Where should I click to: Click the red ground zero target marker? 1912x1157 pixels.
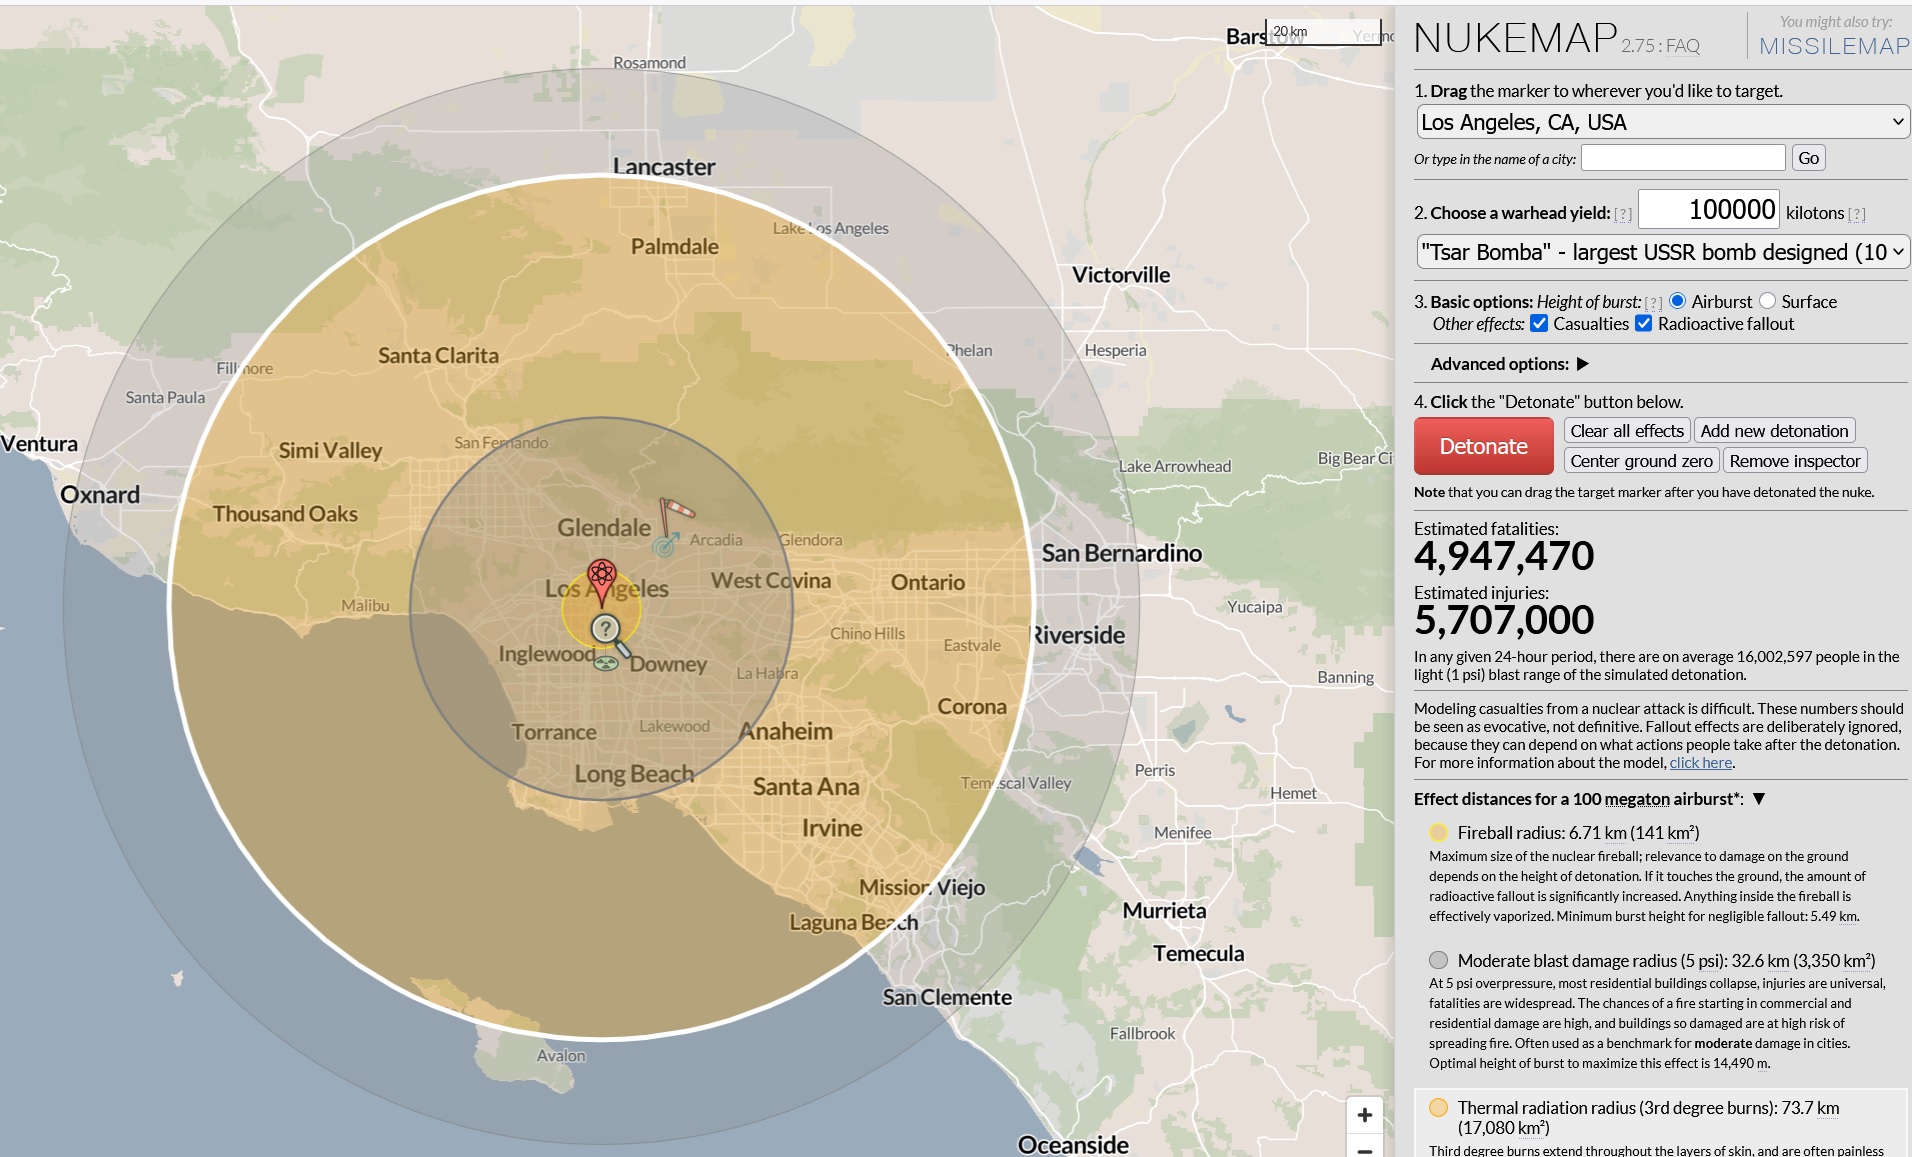pyautogui.click(x=601, y=583)
